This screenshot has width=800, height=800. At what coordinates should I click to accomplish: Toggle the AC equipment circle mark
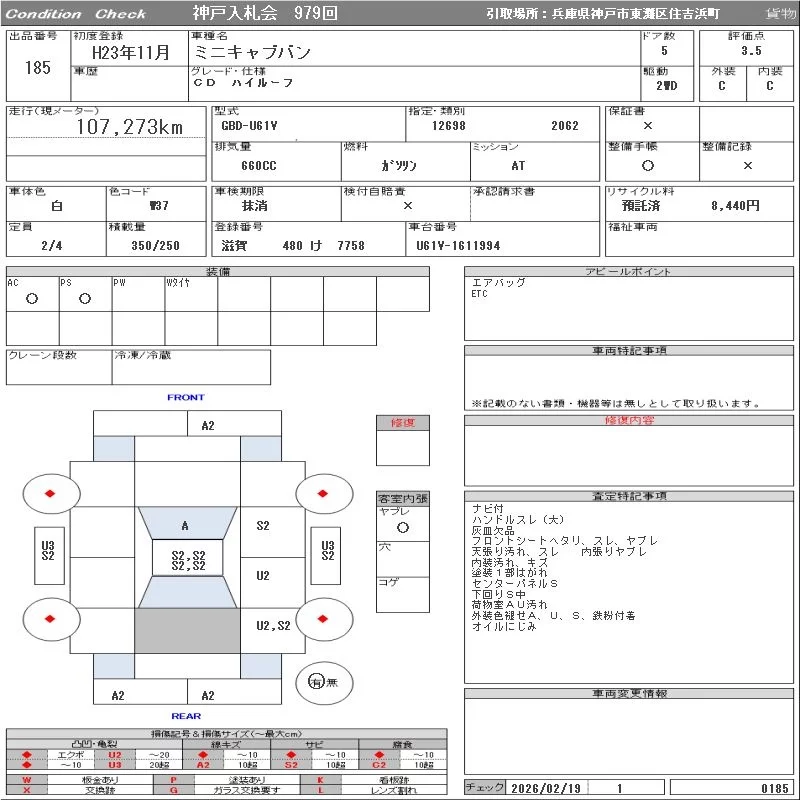click(x=32, y=298)
